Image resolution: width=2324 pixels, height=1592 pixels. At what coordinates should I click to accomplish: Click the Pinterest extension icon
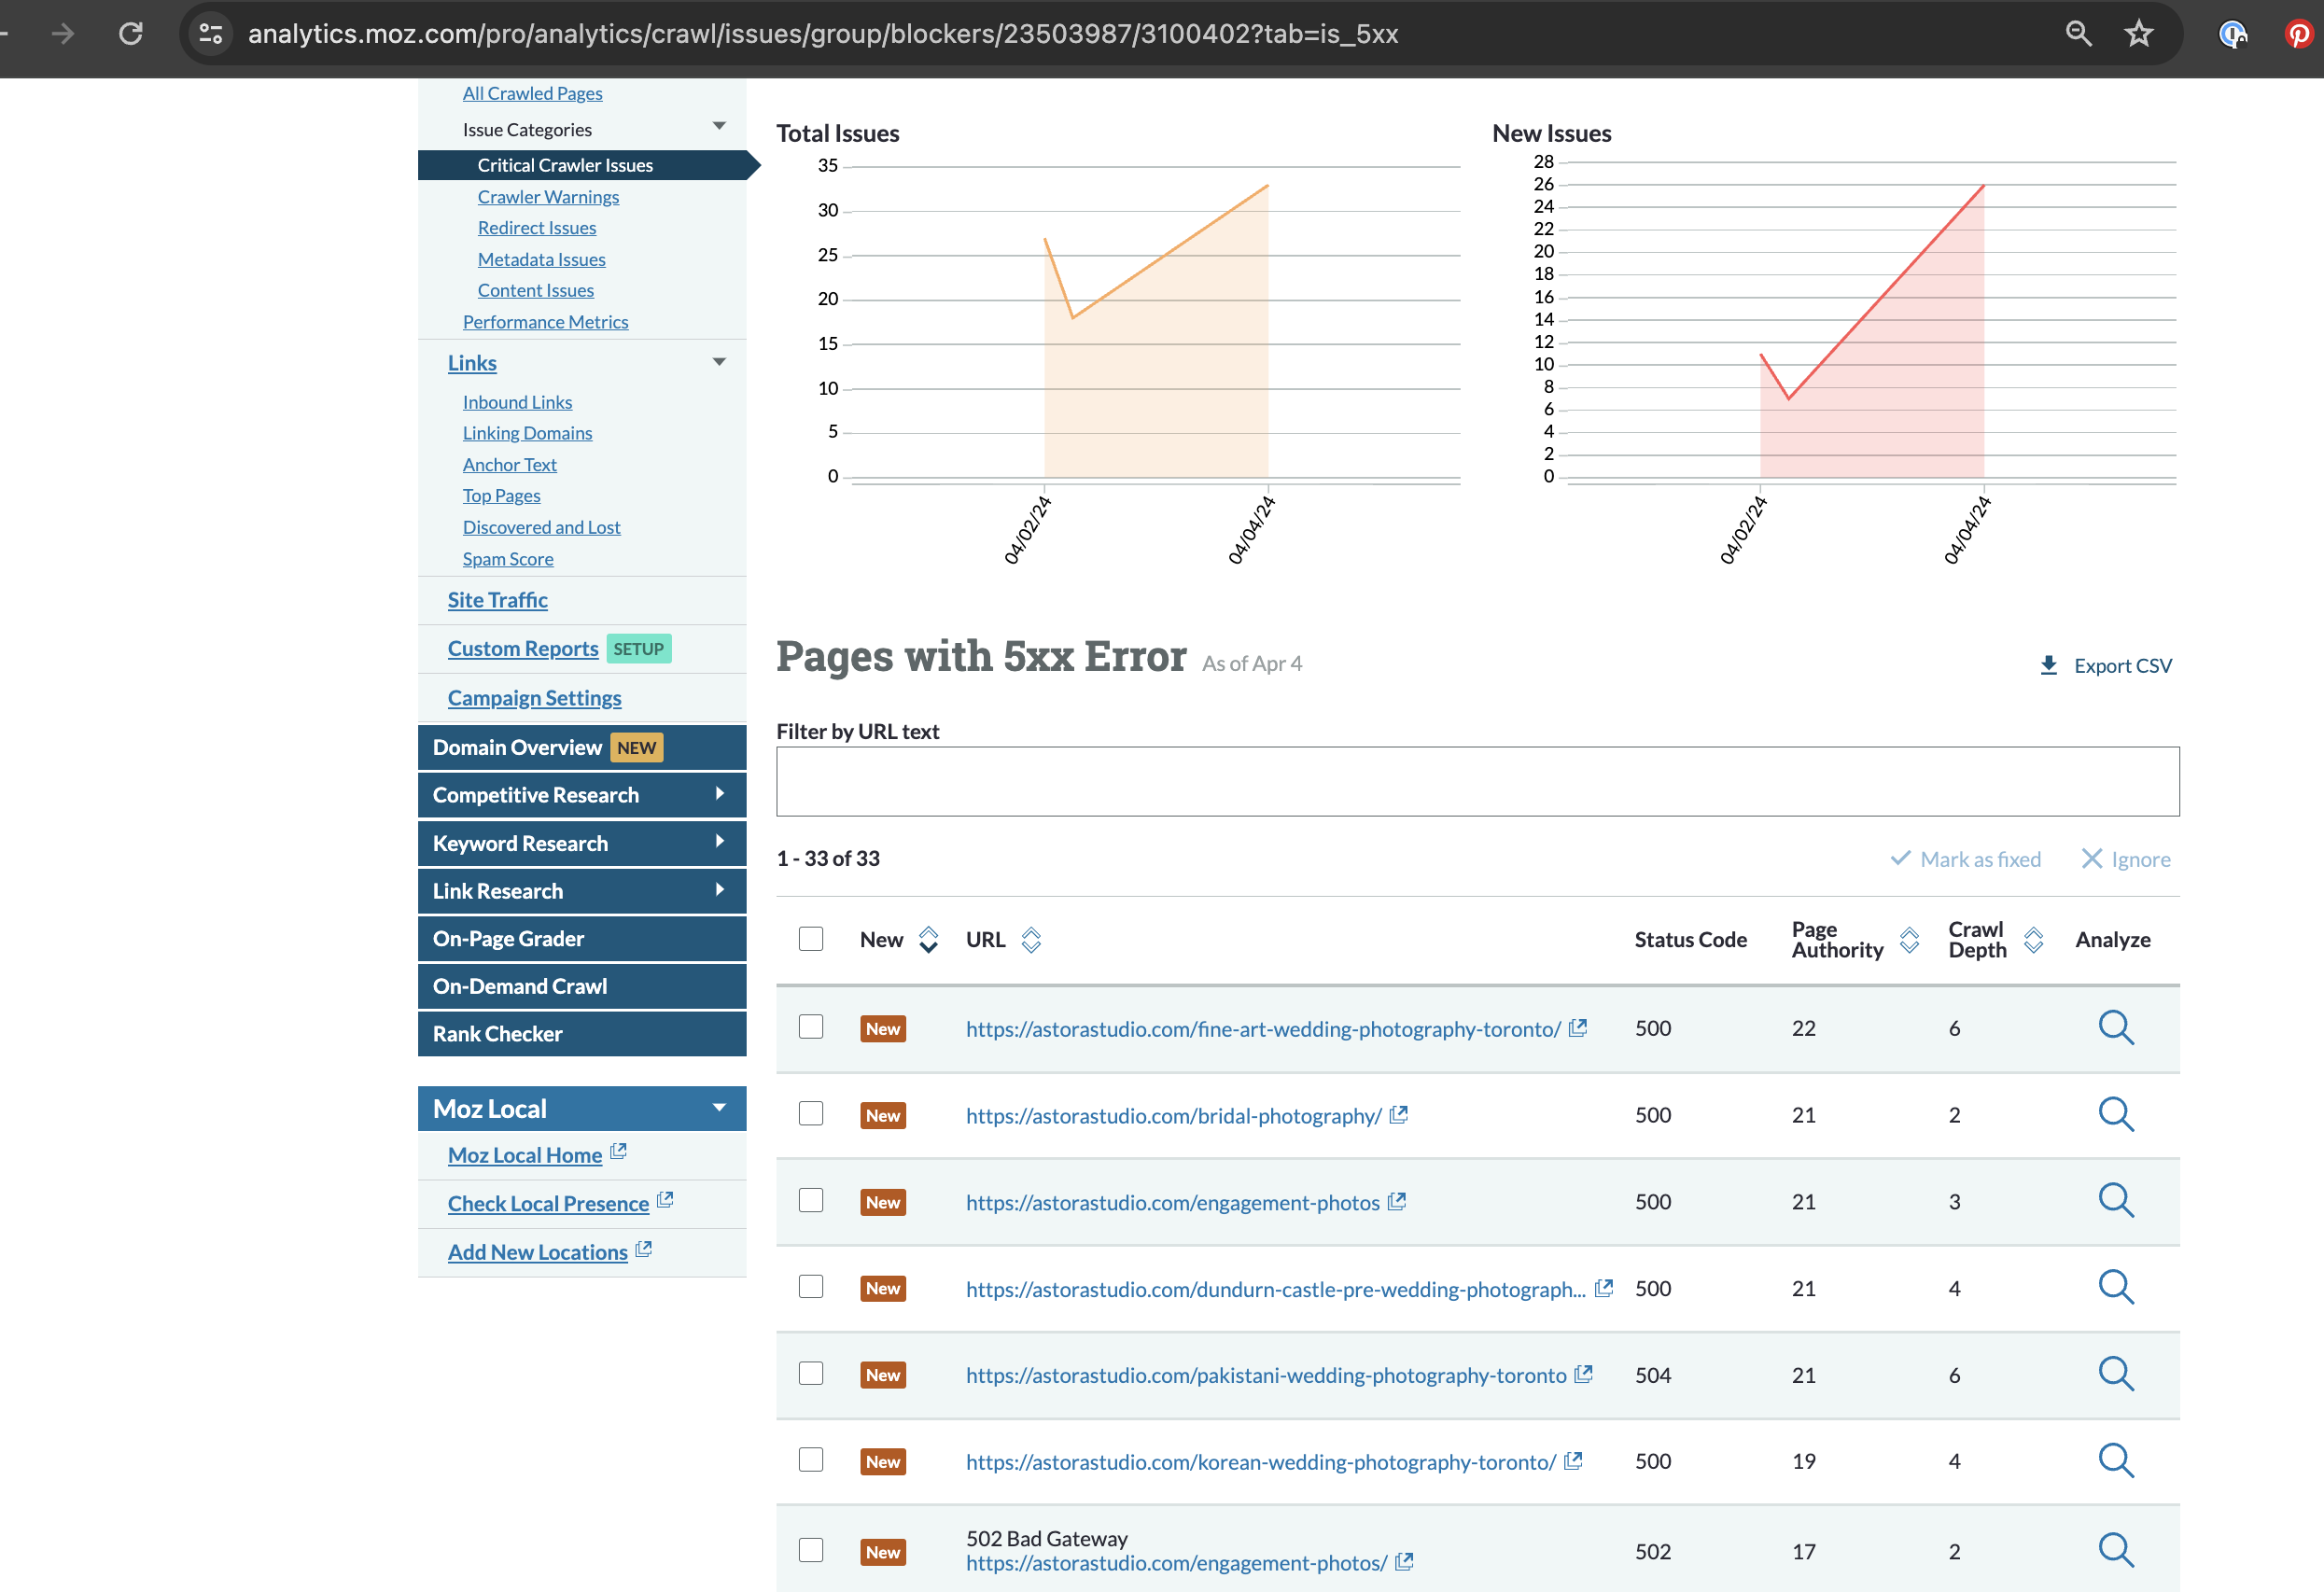(2298, 34)
